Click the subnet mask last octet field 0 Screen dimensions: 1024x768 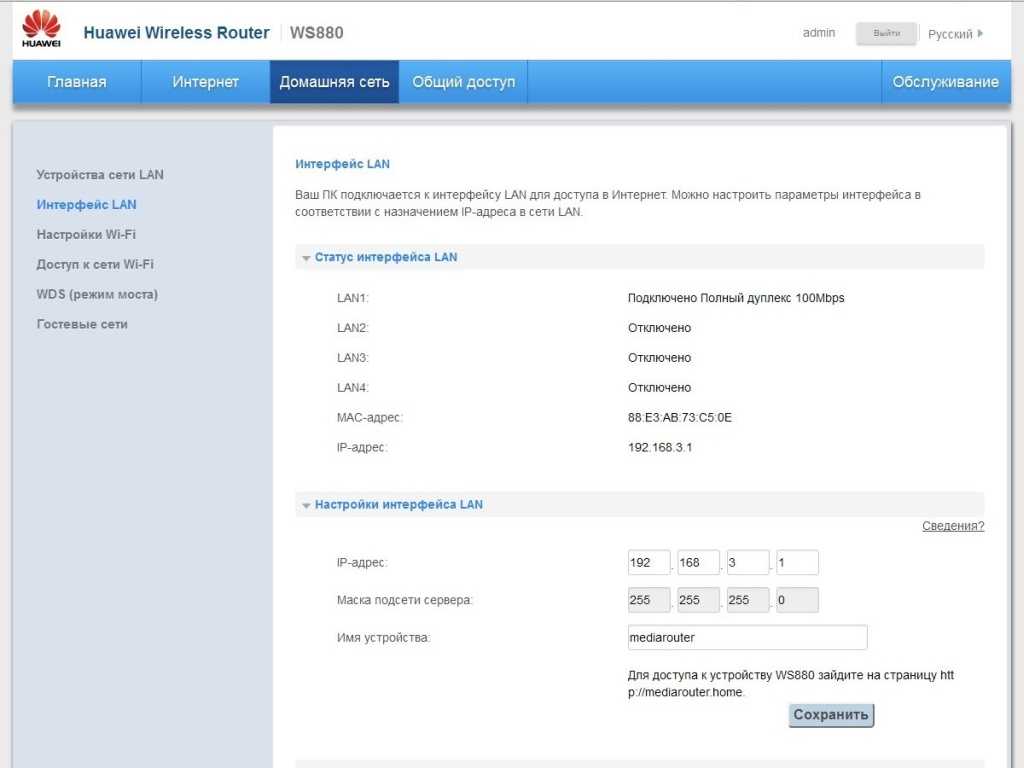click(x=797, y=600)
